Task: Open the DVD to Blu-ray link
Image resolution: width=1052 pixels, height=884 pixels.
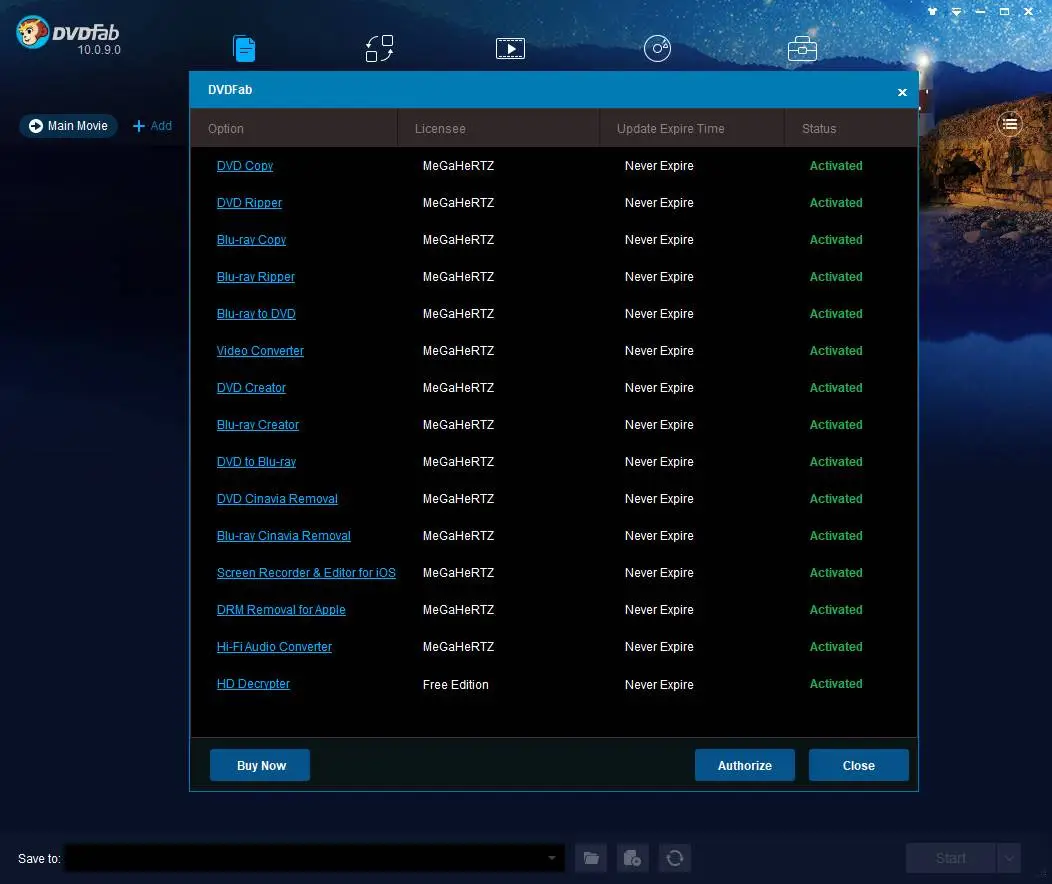Action: click(x=256, y=461)
